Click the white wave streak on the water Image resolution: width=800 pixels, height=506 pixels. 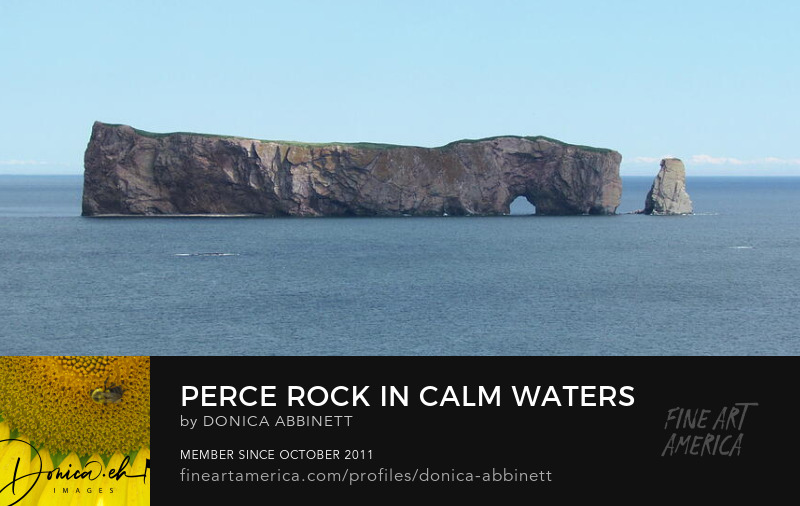pos(207,254)
